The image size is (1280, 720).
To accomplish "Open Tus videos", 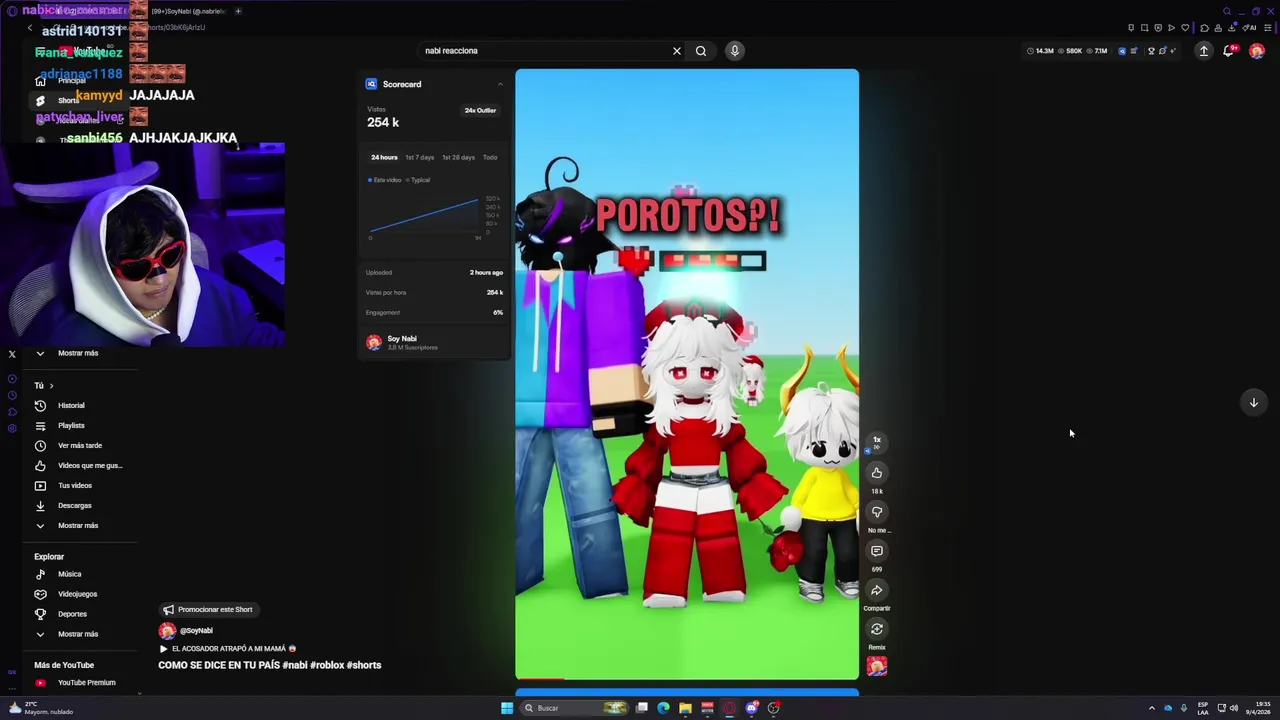I will [x=78, y=485].
